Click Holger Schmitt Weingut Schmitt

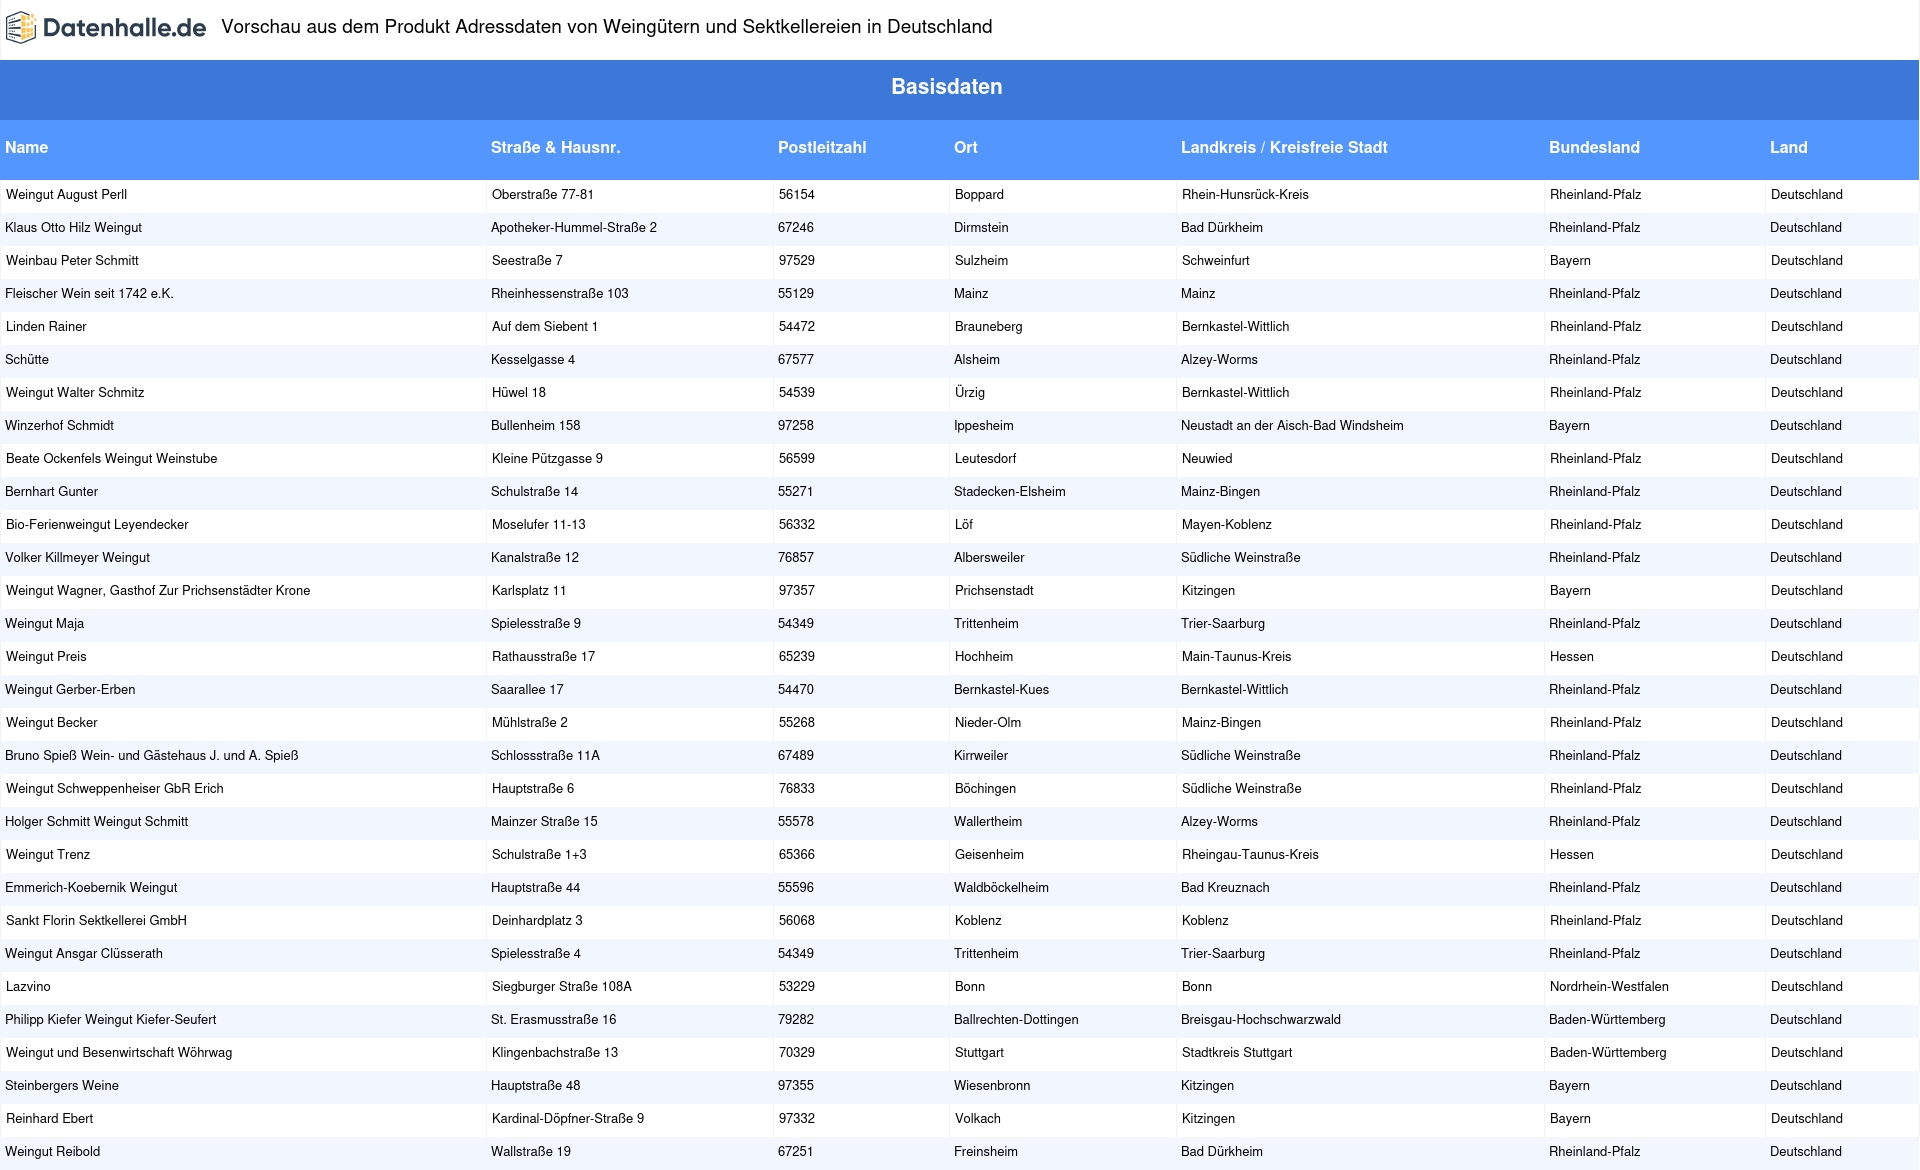(96, 822)
